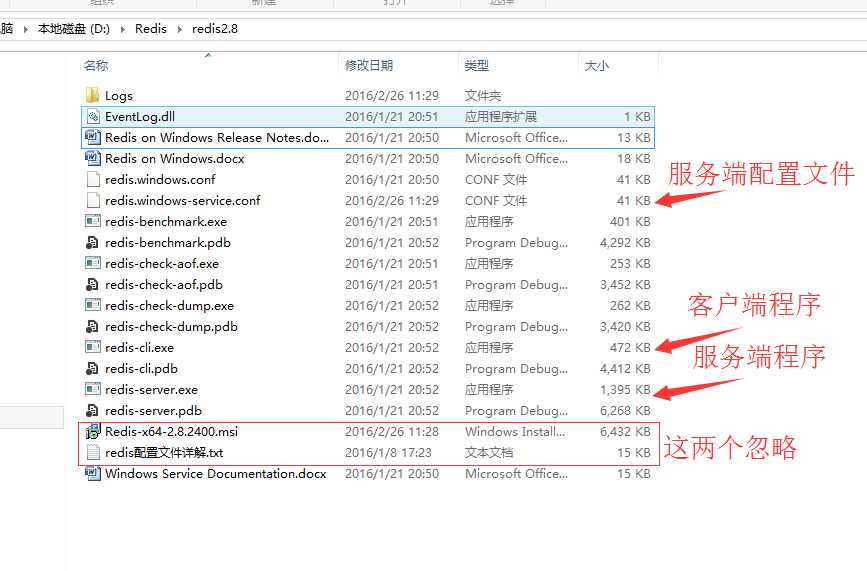Click the Logs folder icon
The width and height of the screenshot is (867, 571).
pyautogui.click(x=93, y=95)
